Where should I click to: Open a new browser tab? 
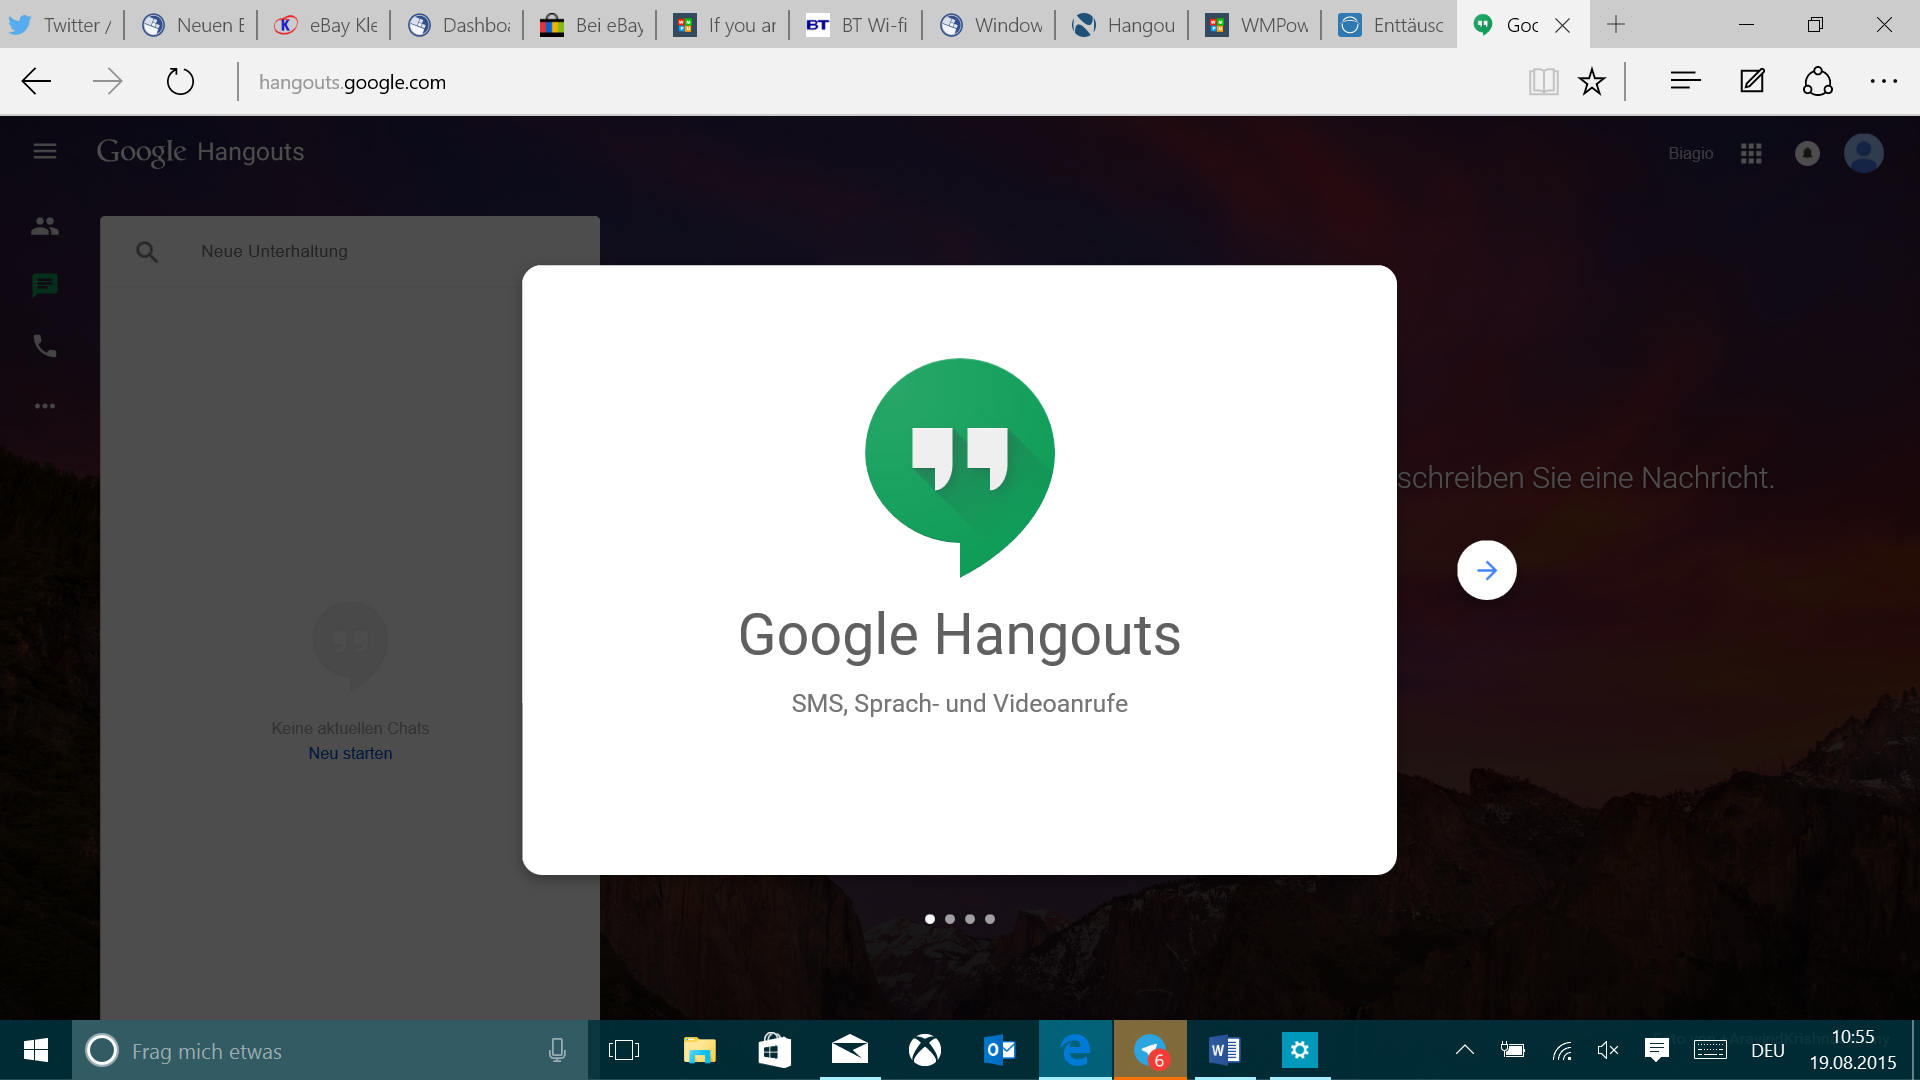pos(1616,25)
